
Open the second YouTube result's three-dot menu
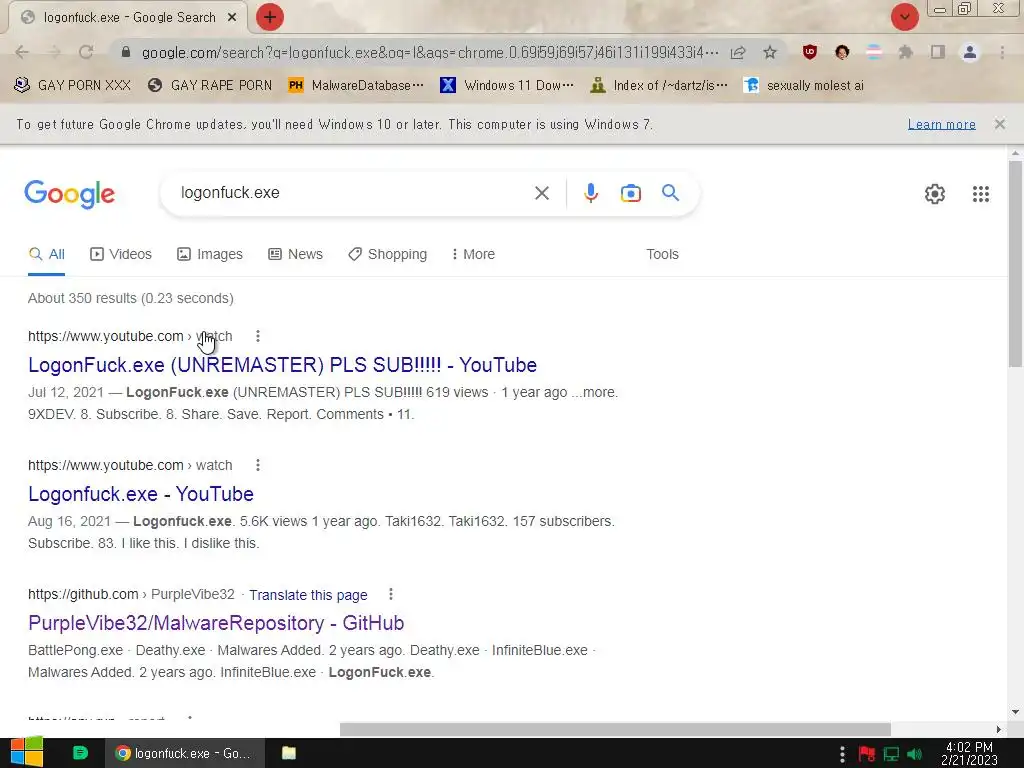258,465
